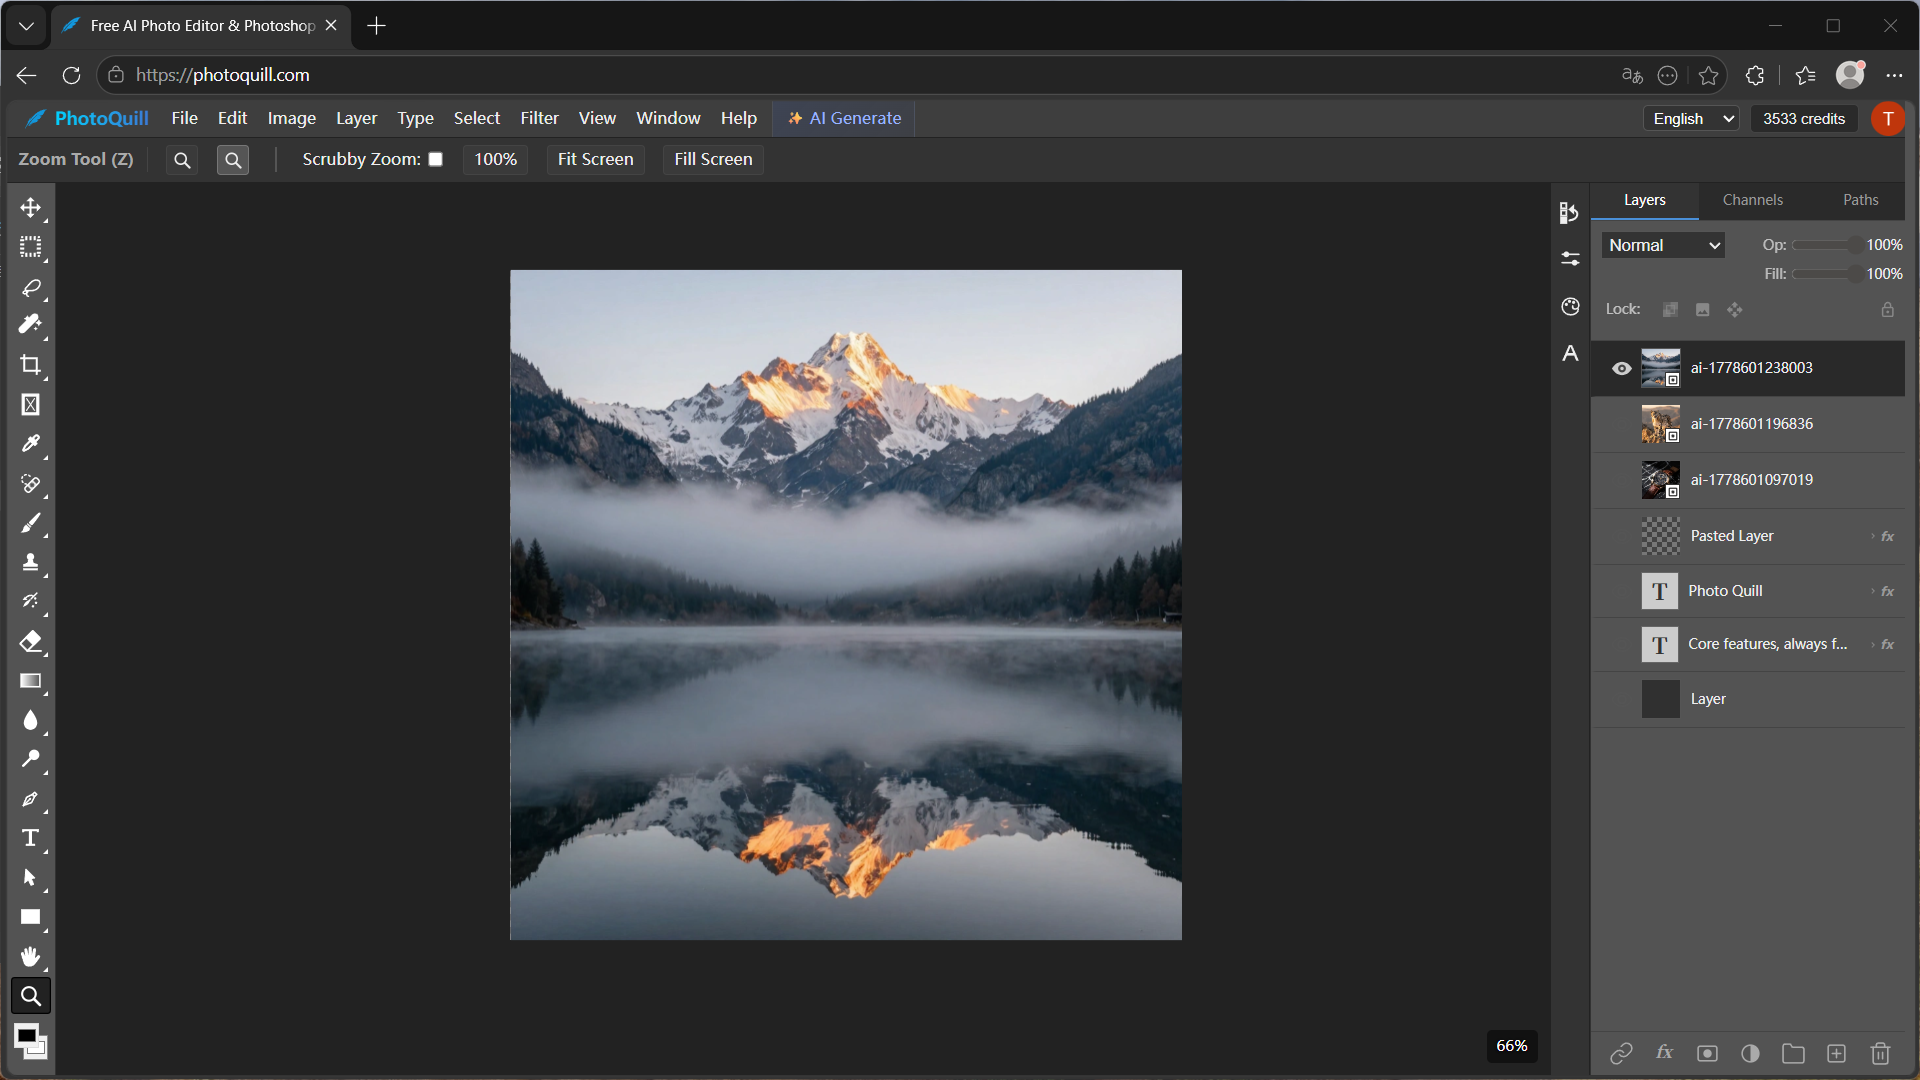Expand effects on Core features layer
Image resolution: width=1920 pixels, height=1080 pixels.
(1873, 644)
